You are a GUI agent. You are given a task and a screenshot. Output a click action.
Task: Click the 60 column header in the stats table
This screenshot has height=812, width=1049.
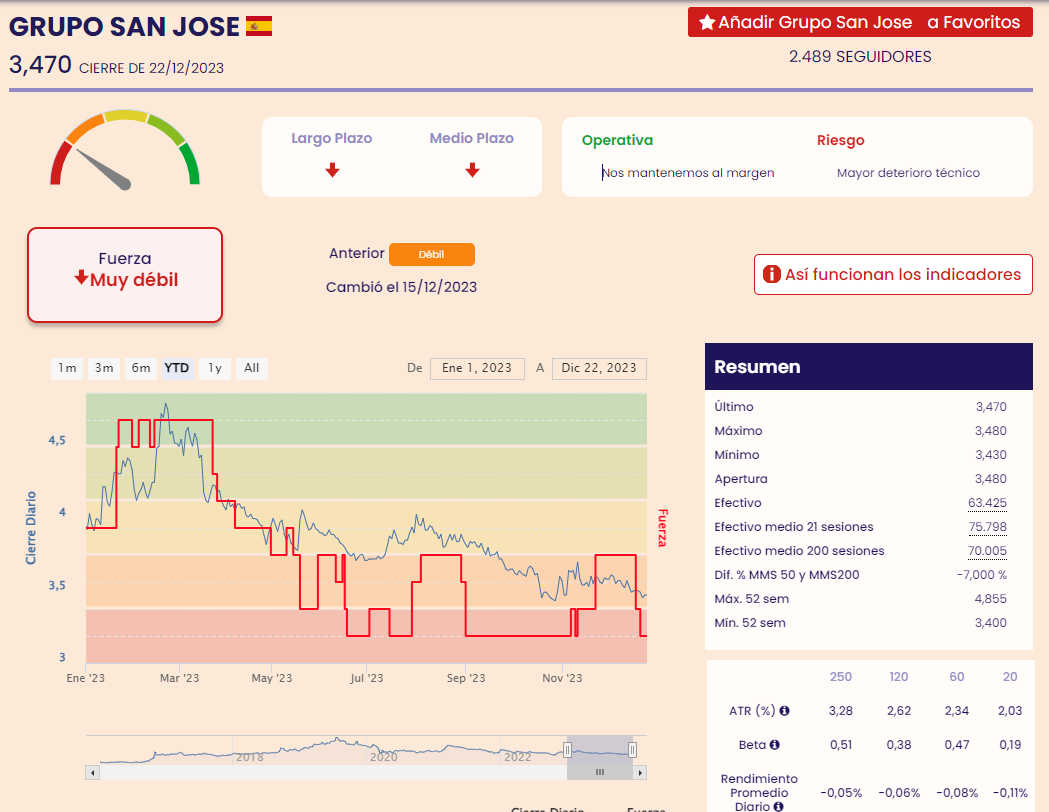(957, 677)
